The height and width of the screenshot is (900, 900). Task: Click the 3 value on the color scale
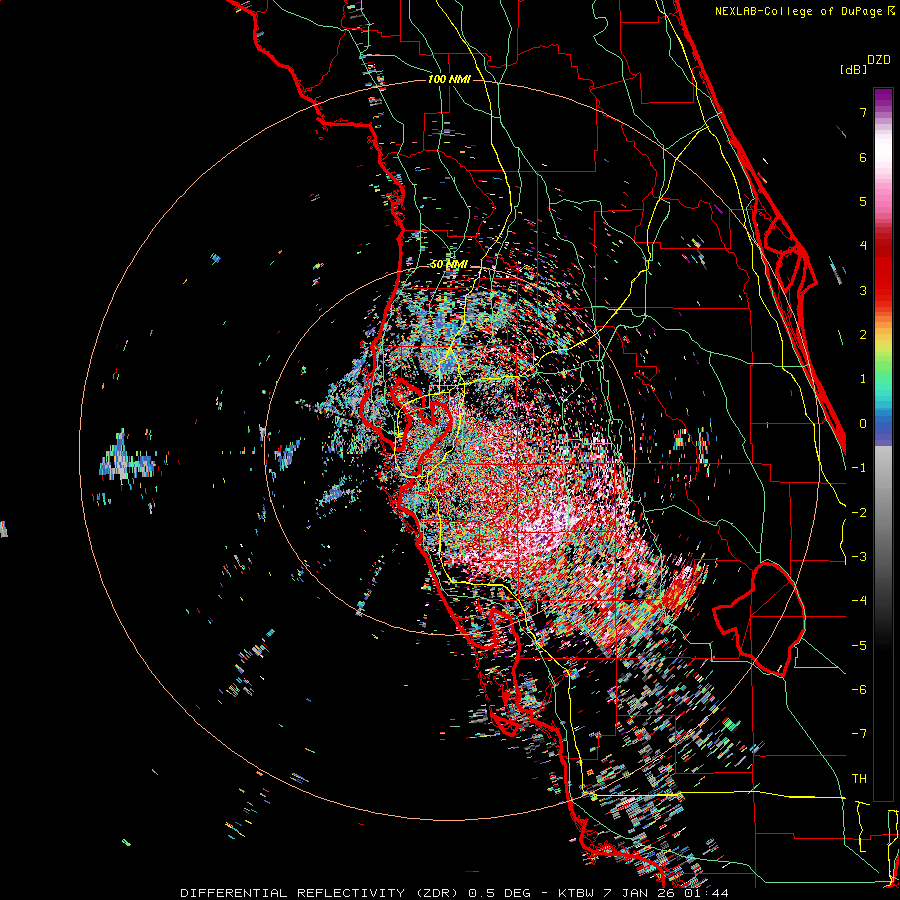(863, 290)
